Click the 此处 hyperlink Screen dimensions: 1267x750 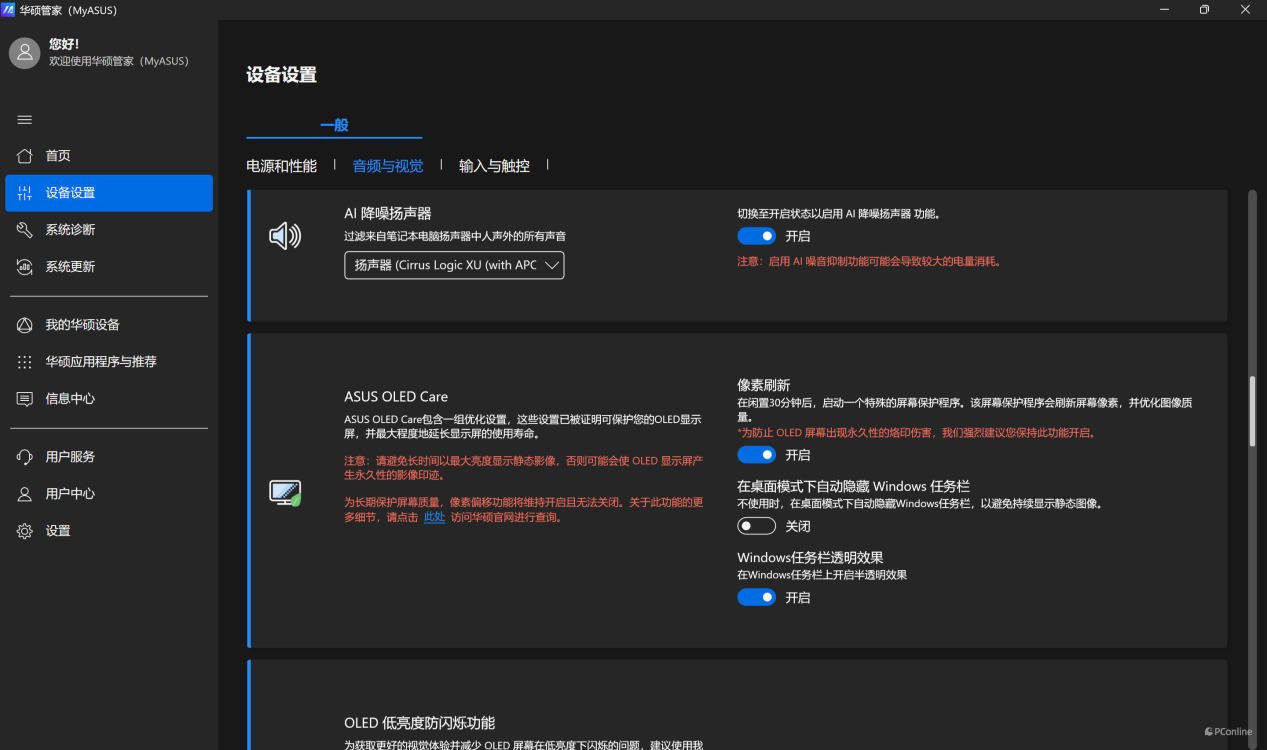pos(434,517)
